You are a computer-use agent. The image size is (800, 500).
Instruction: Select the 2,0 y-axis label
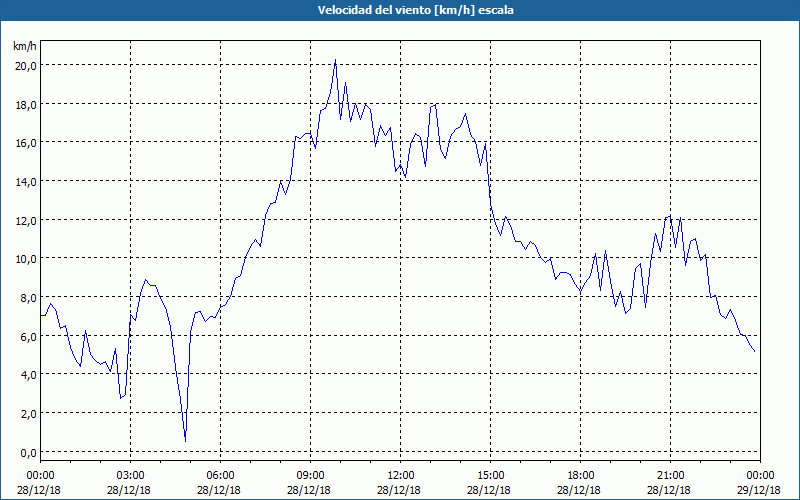28,413
